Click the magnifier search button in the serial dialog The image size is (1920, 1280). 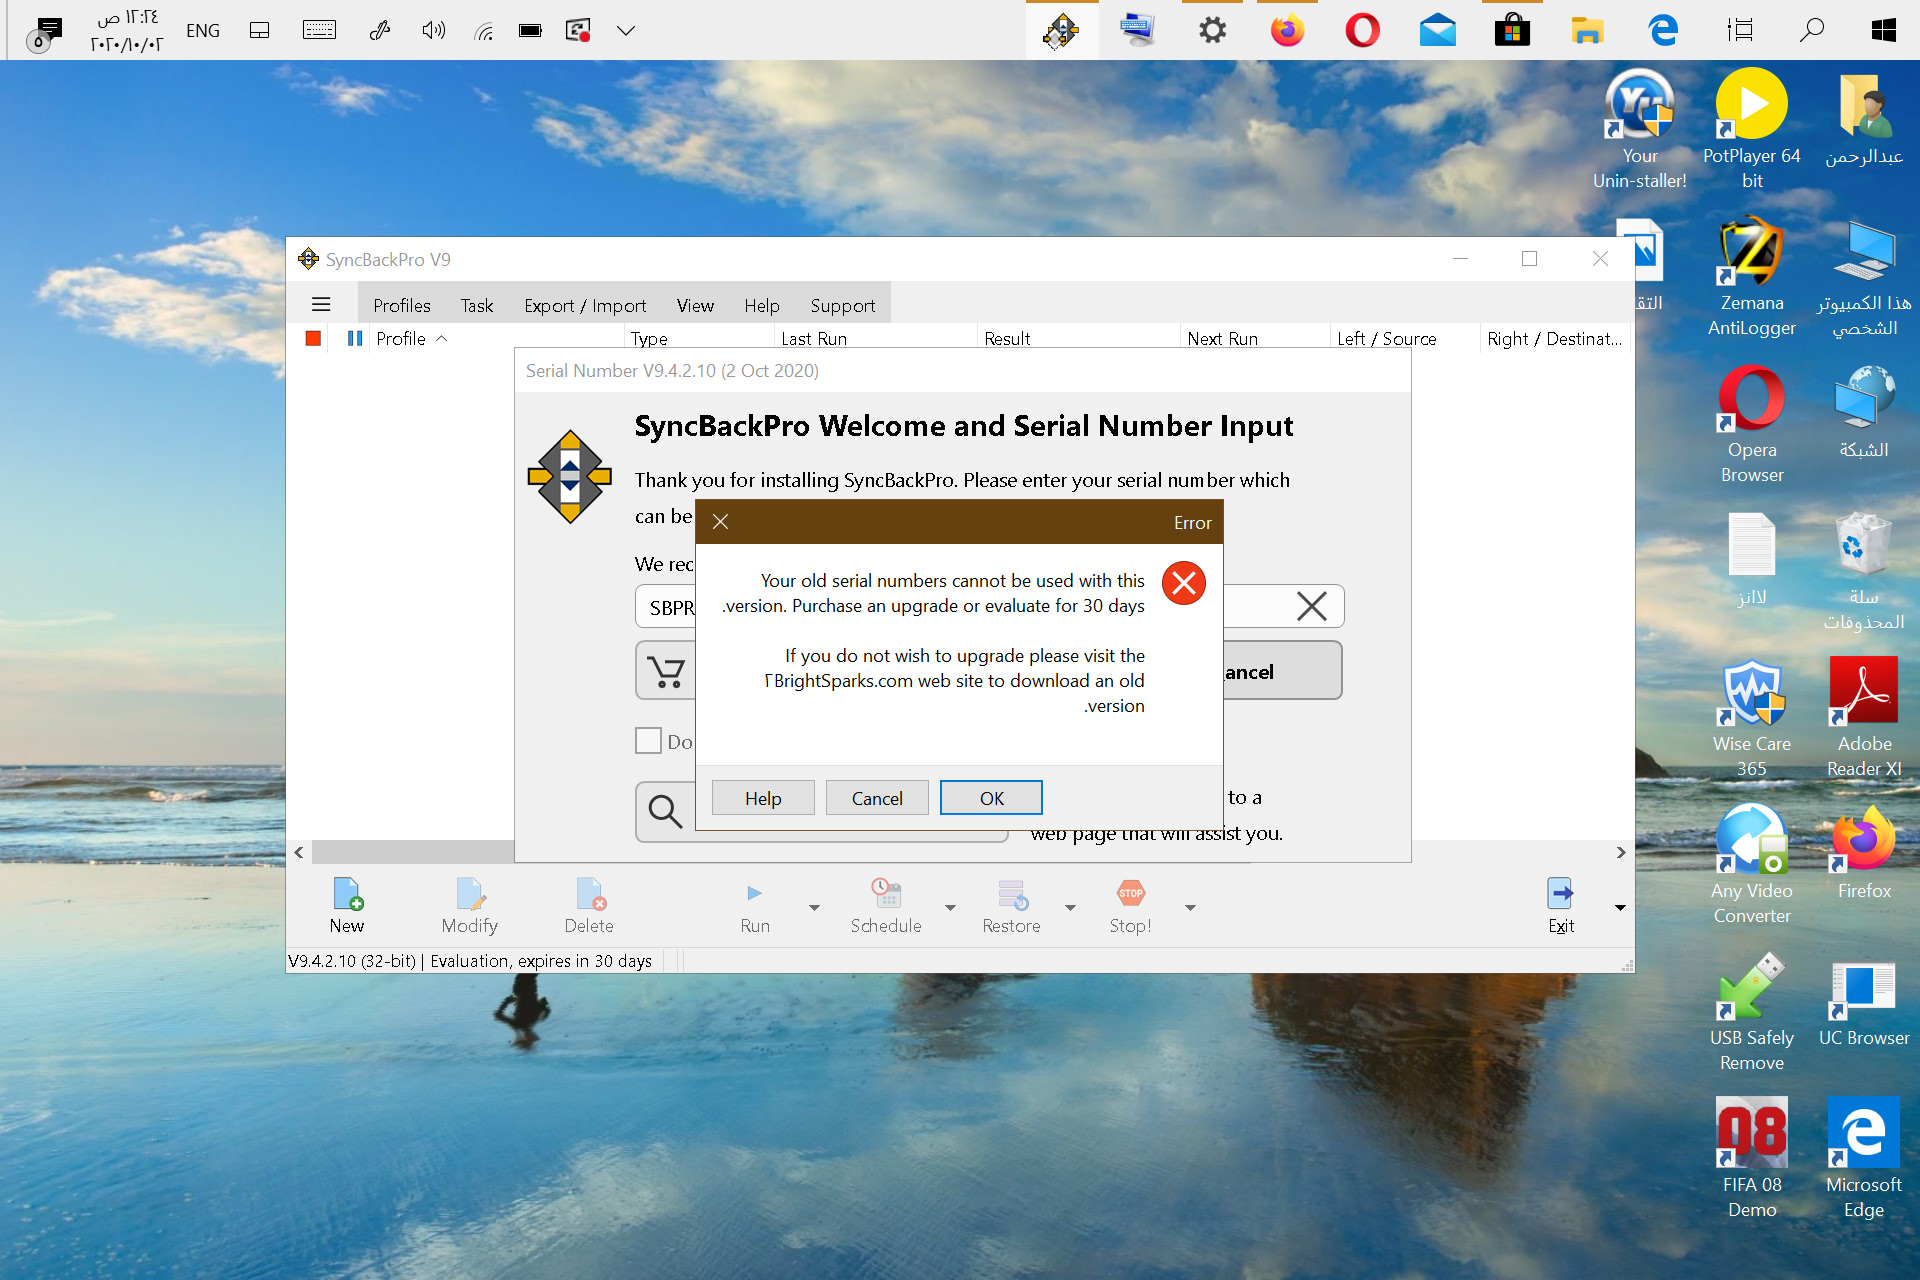666,811
